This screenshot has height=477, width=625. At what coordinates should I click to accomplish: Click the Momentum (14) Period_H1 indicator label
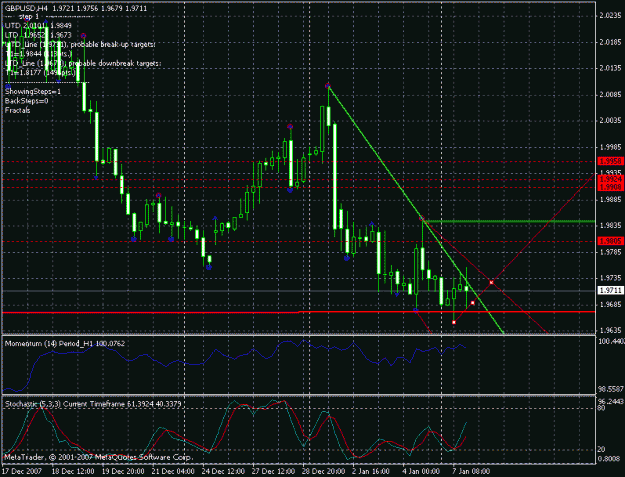click(x=65, y=344)
